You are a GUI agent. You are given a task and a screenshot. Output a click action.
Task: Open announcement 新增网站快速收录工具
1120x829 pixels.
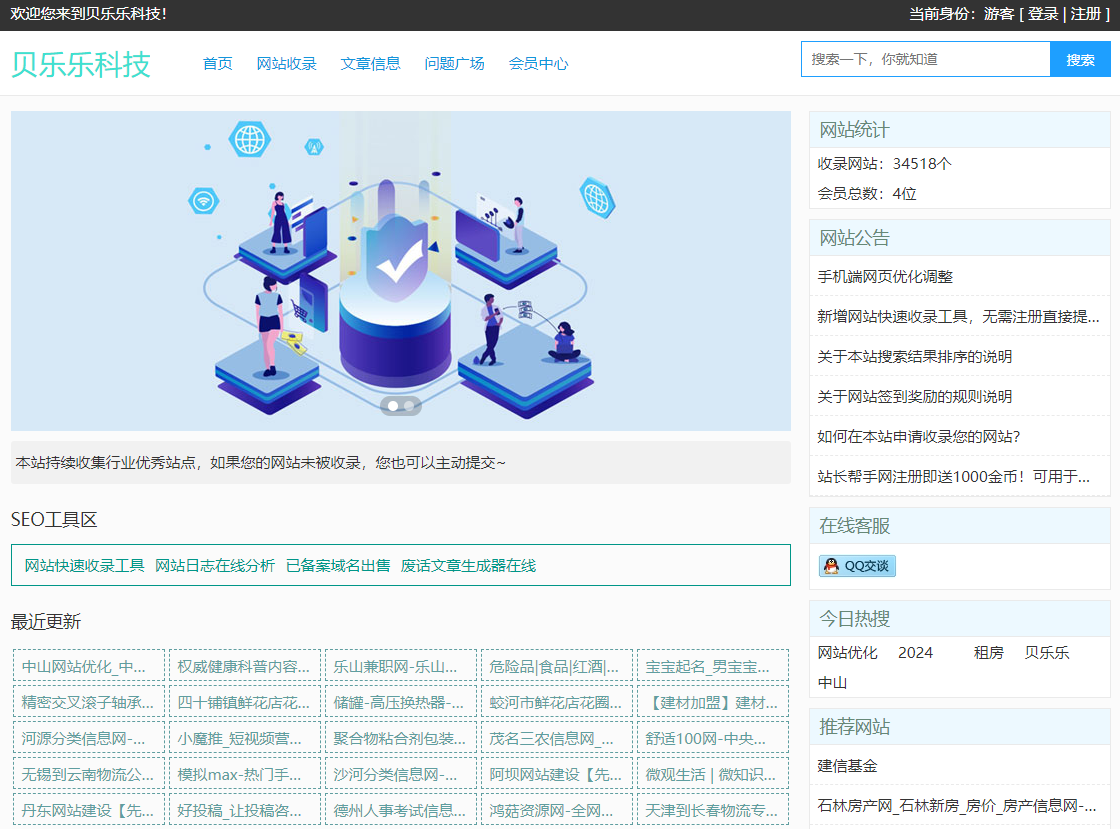[958, 316]
